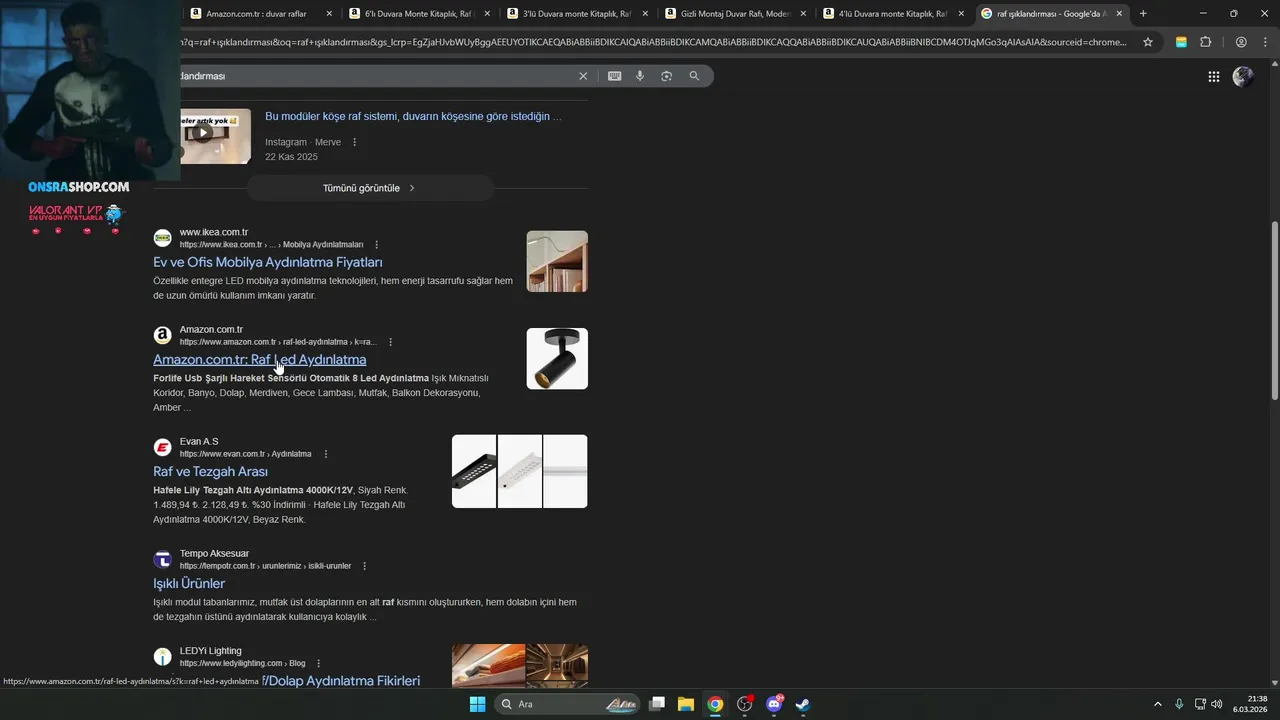The height and width of the screenshot is (720, 1280).
Task: Switch to 'Gizli Montaj Duvar Rafı' tab
Action: tap(735, 14)
